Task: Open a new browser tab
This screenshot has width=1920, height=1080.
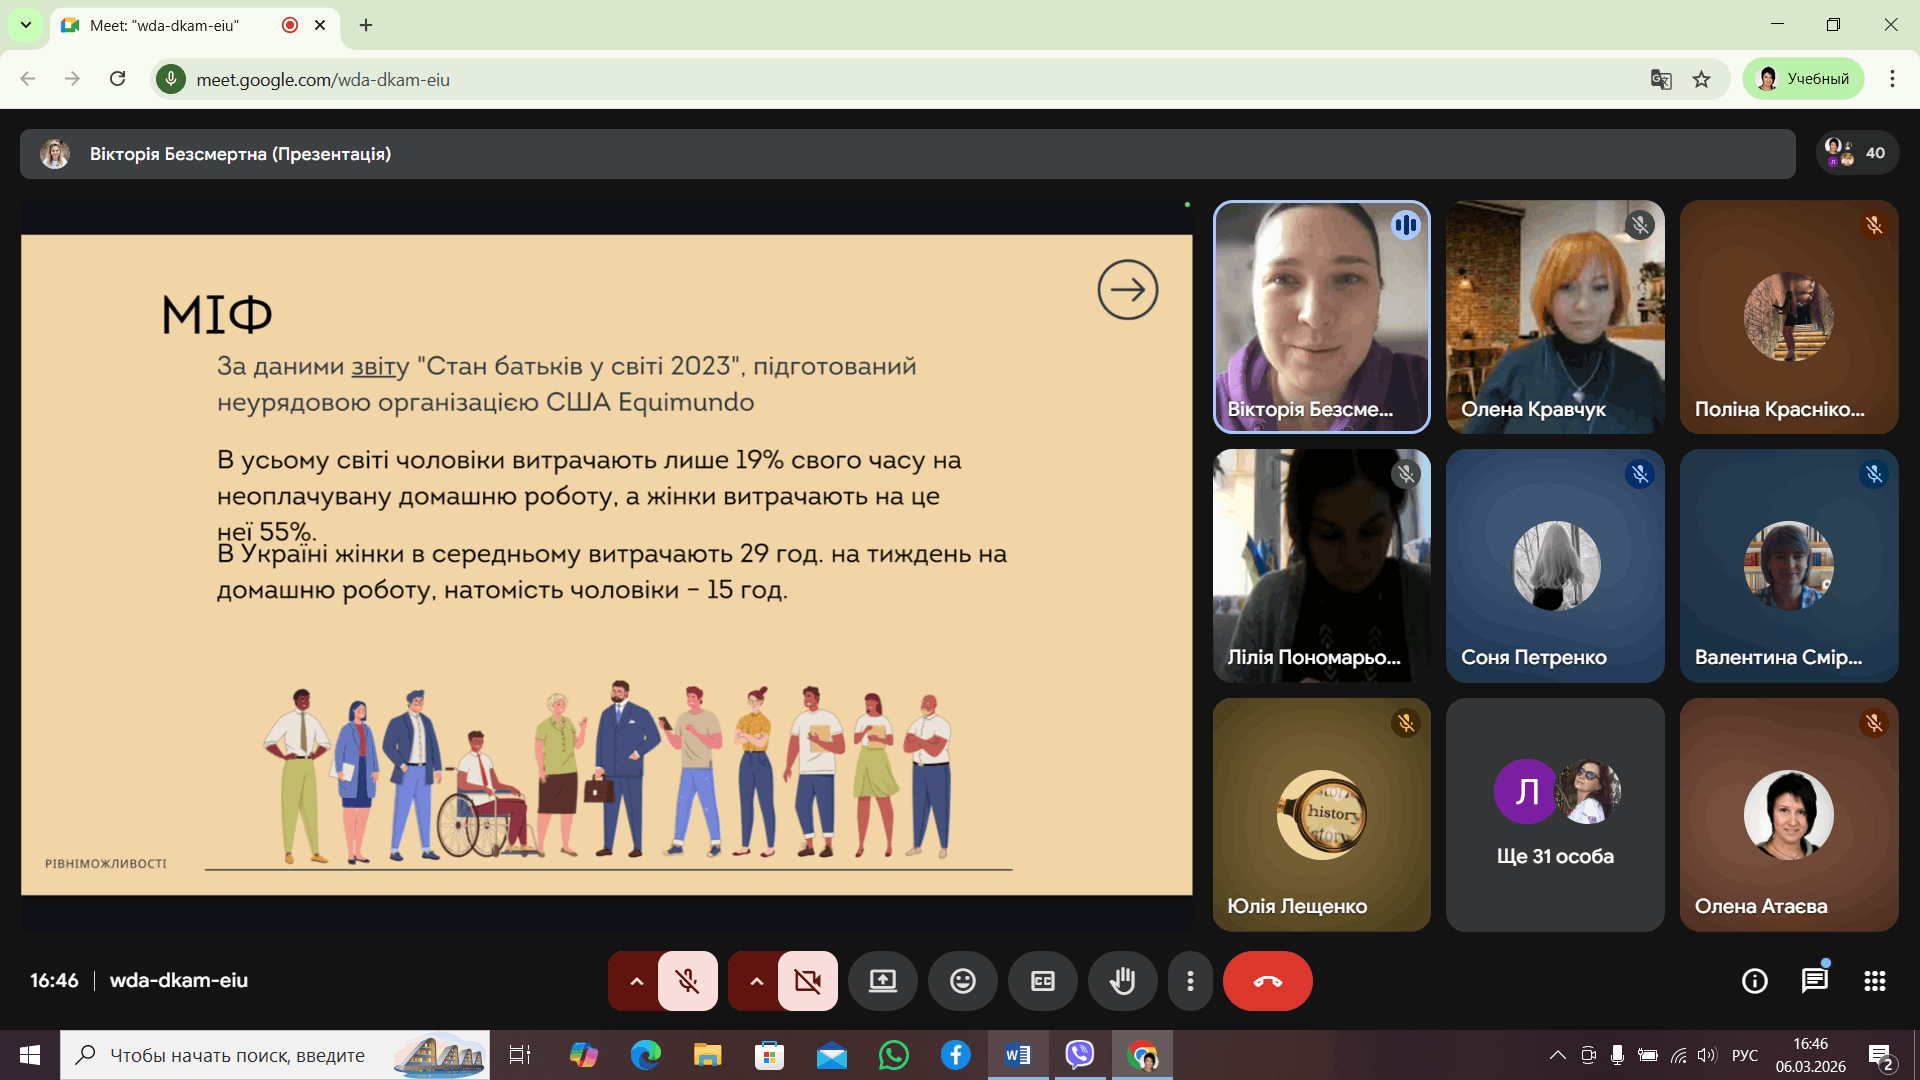Action: [366, 25]
